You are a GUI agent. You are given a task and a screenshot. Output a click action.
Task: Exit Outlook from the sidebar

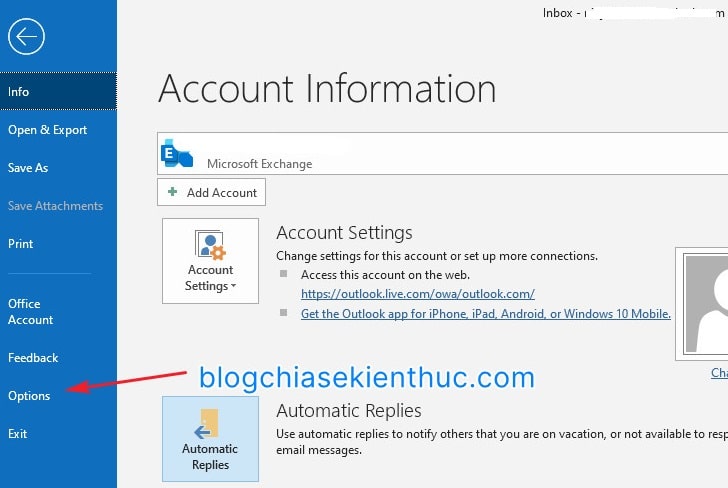click(x=17, y=434)
